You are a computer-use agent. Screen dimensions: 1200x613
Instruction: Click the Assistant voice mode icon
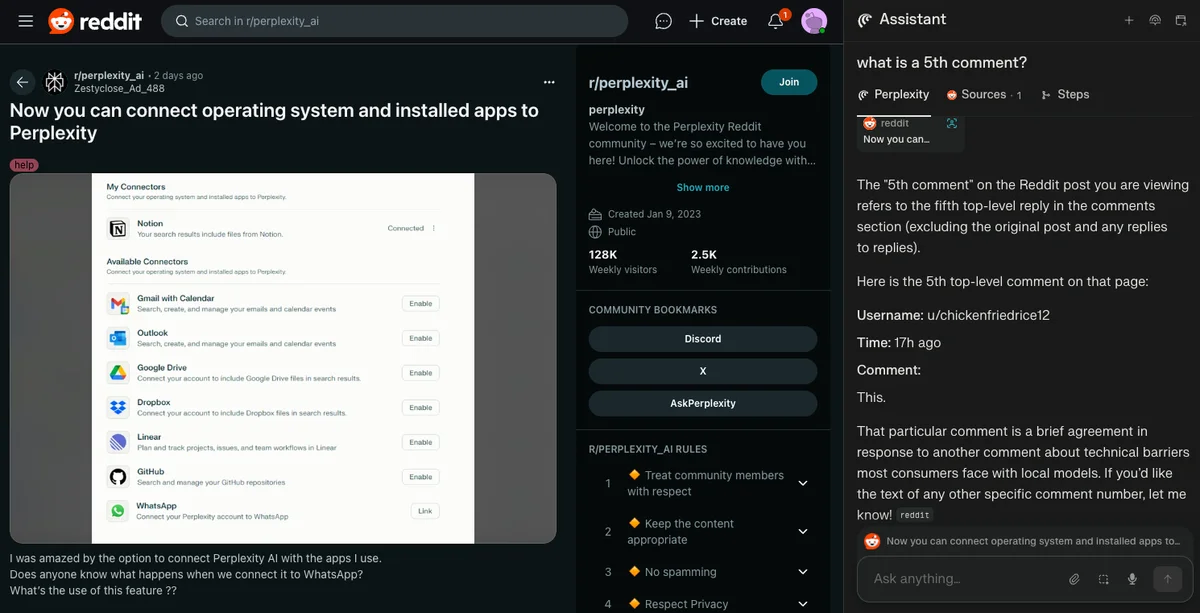click(x=1155, y=20)
